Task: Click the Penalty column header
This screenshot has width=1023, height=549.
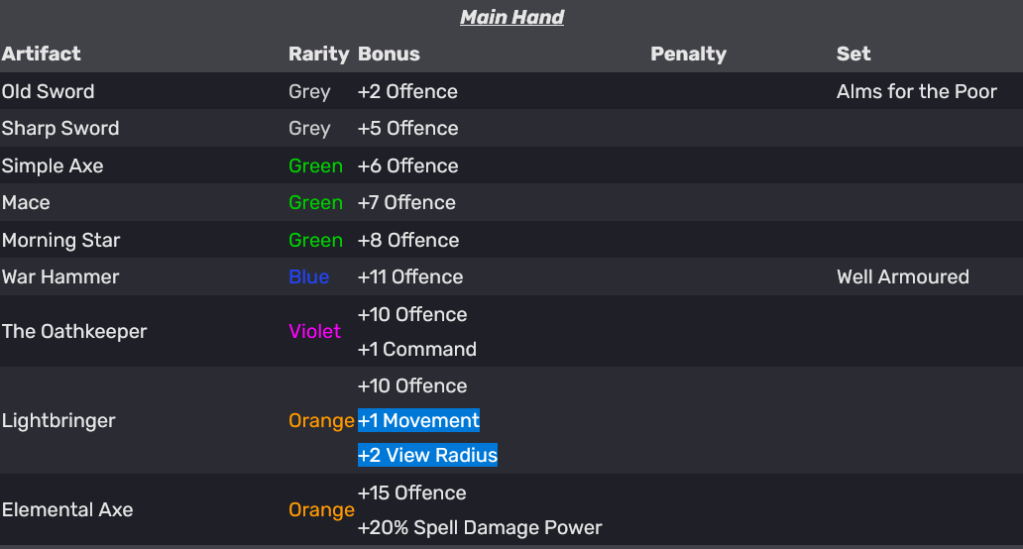Action: click(x=688, y=54)
